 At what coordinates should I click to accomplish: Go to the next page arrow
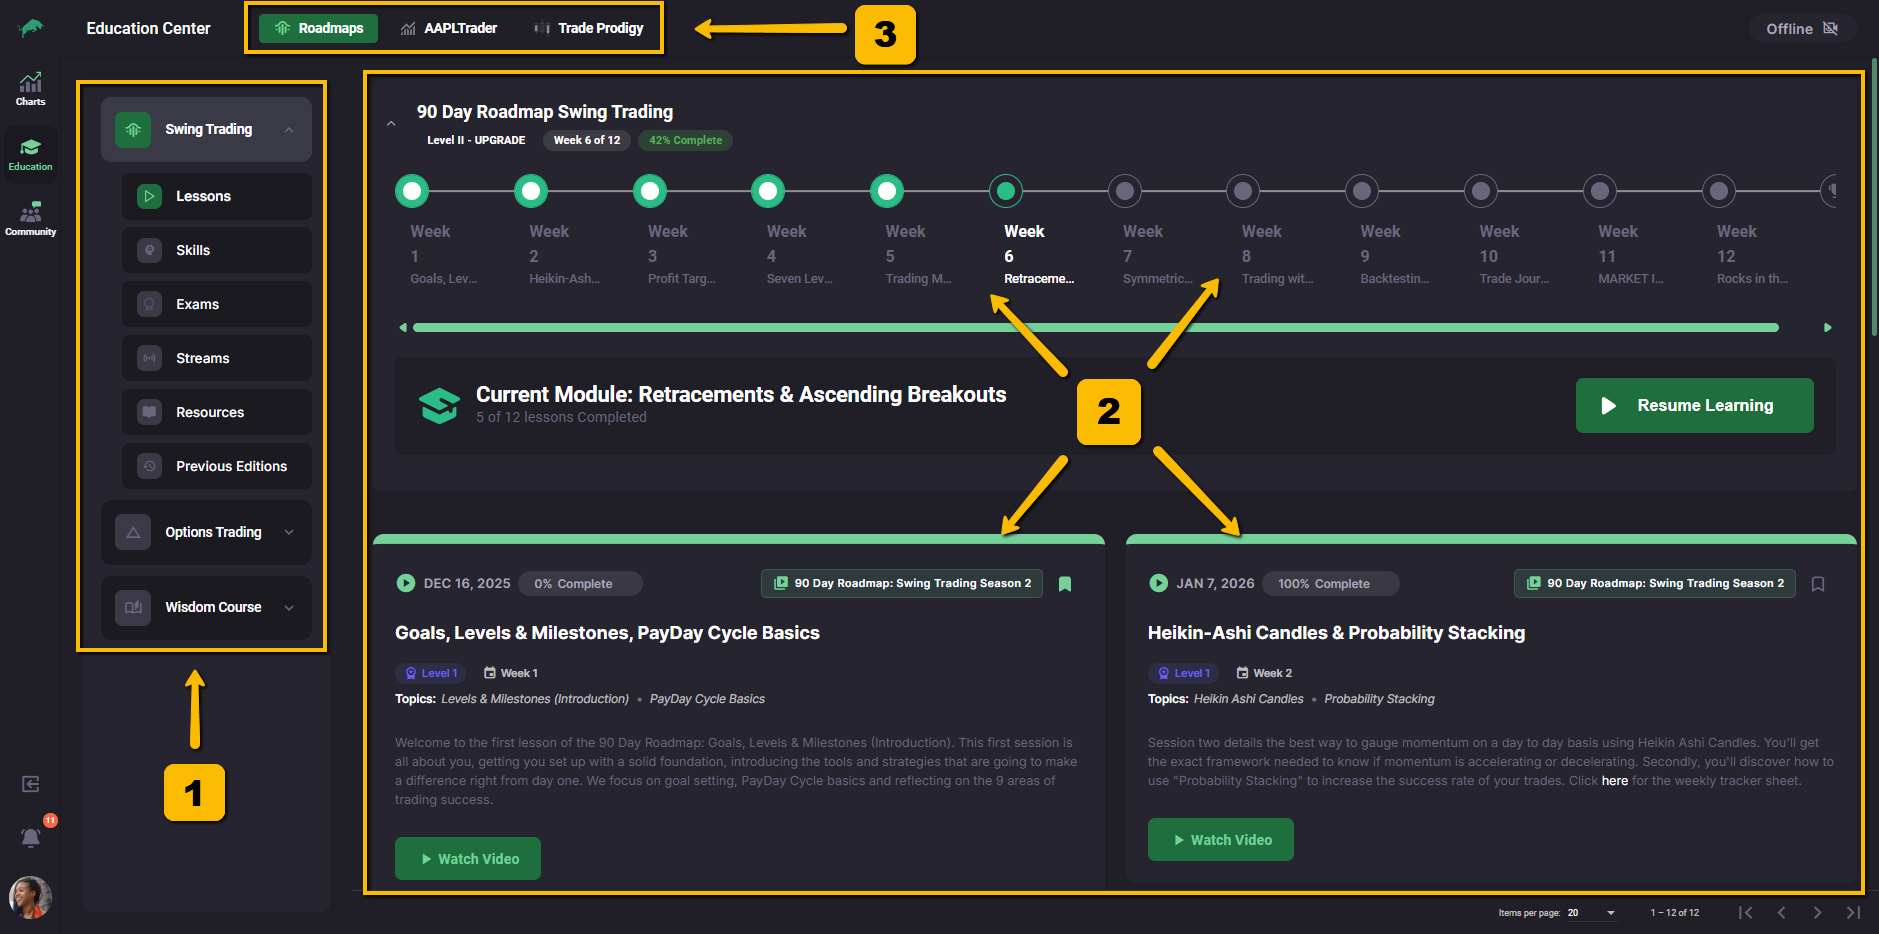pos(1817,912)
